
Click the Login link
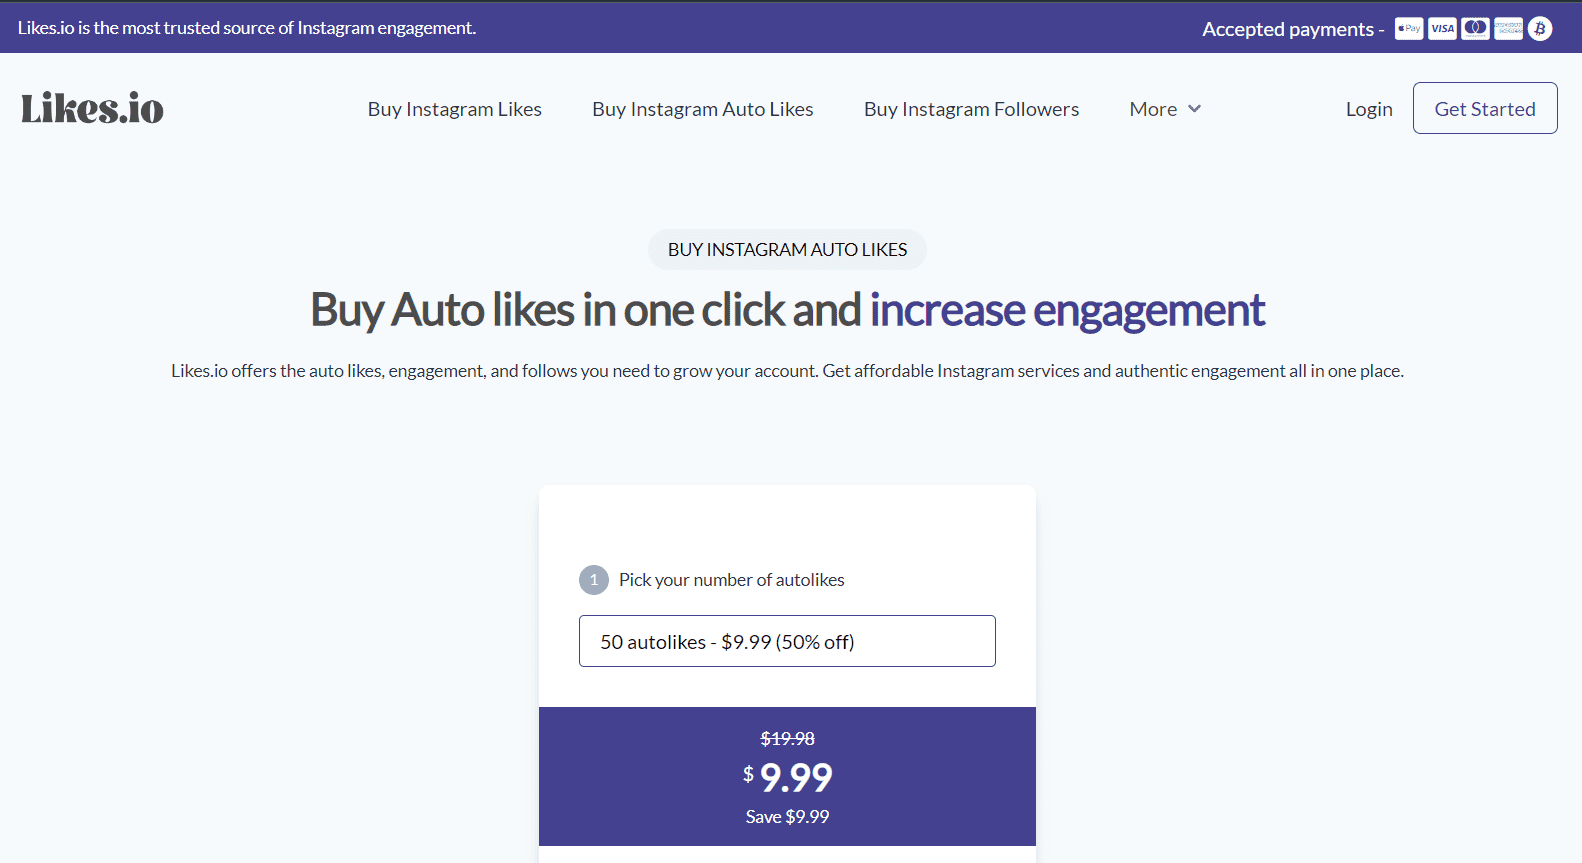point(1369,108)
